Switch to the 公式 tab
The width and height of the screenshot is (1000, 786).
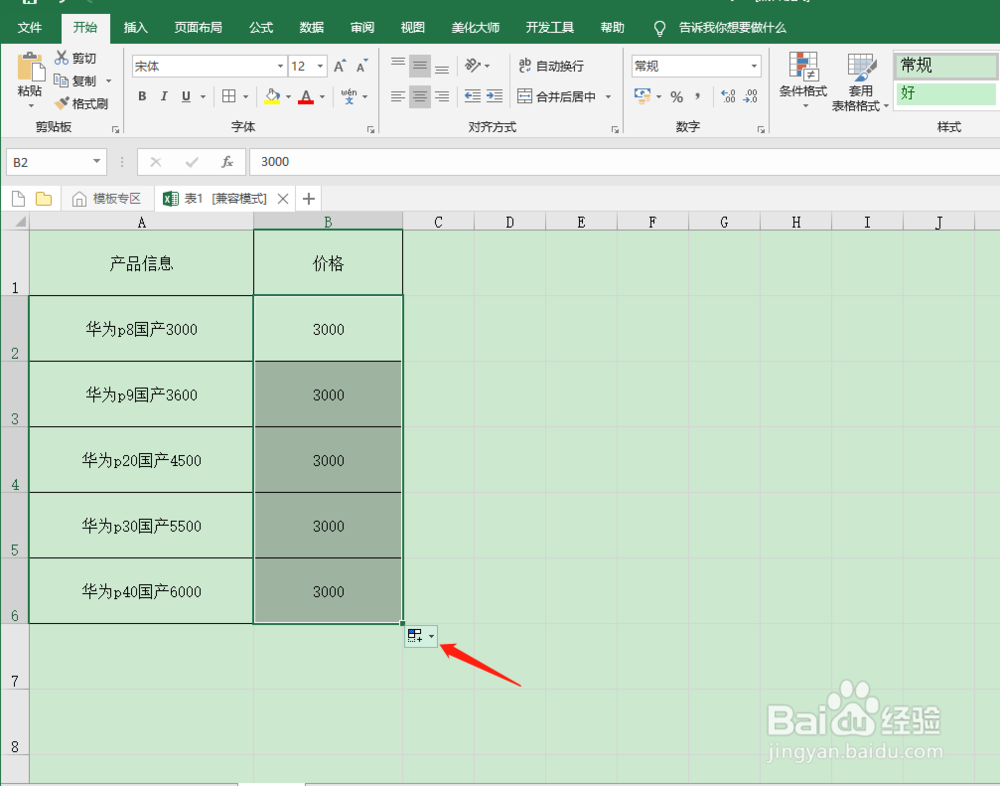261,27
